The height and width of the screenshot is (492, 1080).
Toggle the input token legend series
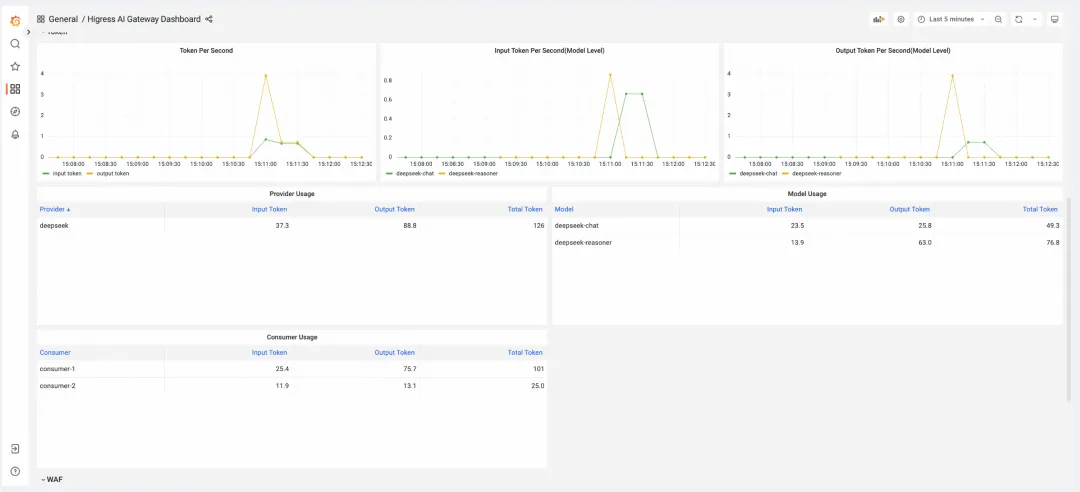(x=67, y=174)
